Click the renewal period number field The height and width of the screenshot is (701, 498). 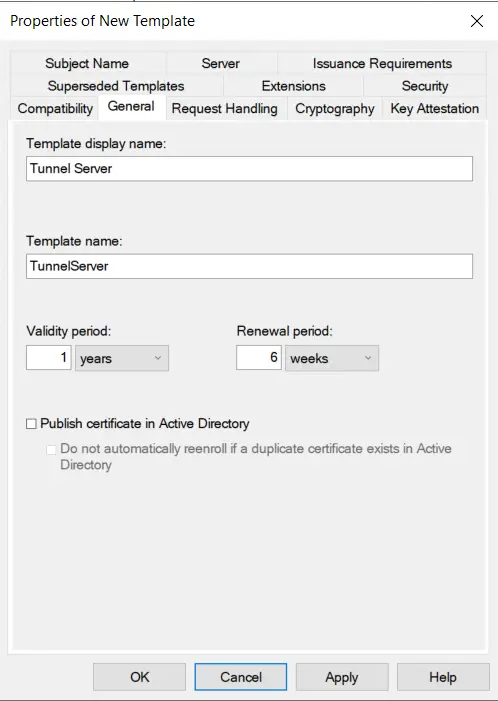259,358
